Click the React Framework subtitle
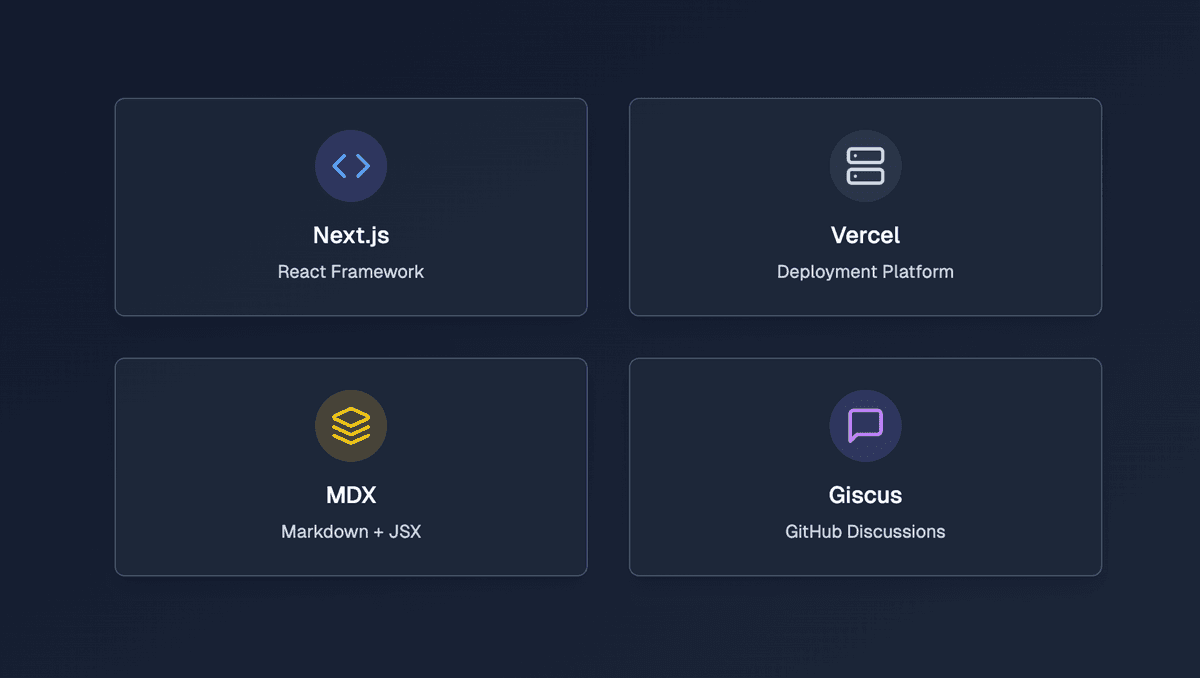 coord(351,272)
